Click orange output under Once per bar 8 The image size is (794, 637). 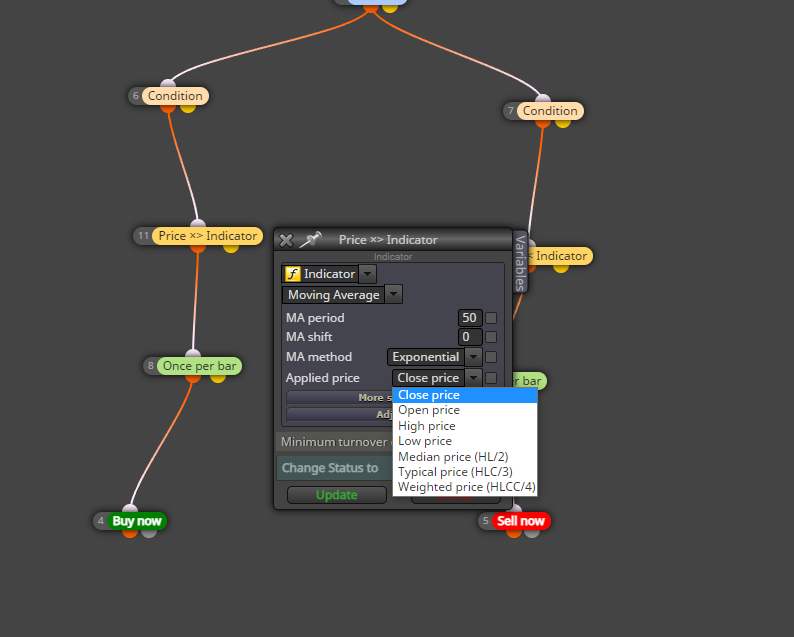pyautogui.click(x=192, y=378)
